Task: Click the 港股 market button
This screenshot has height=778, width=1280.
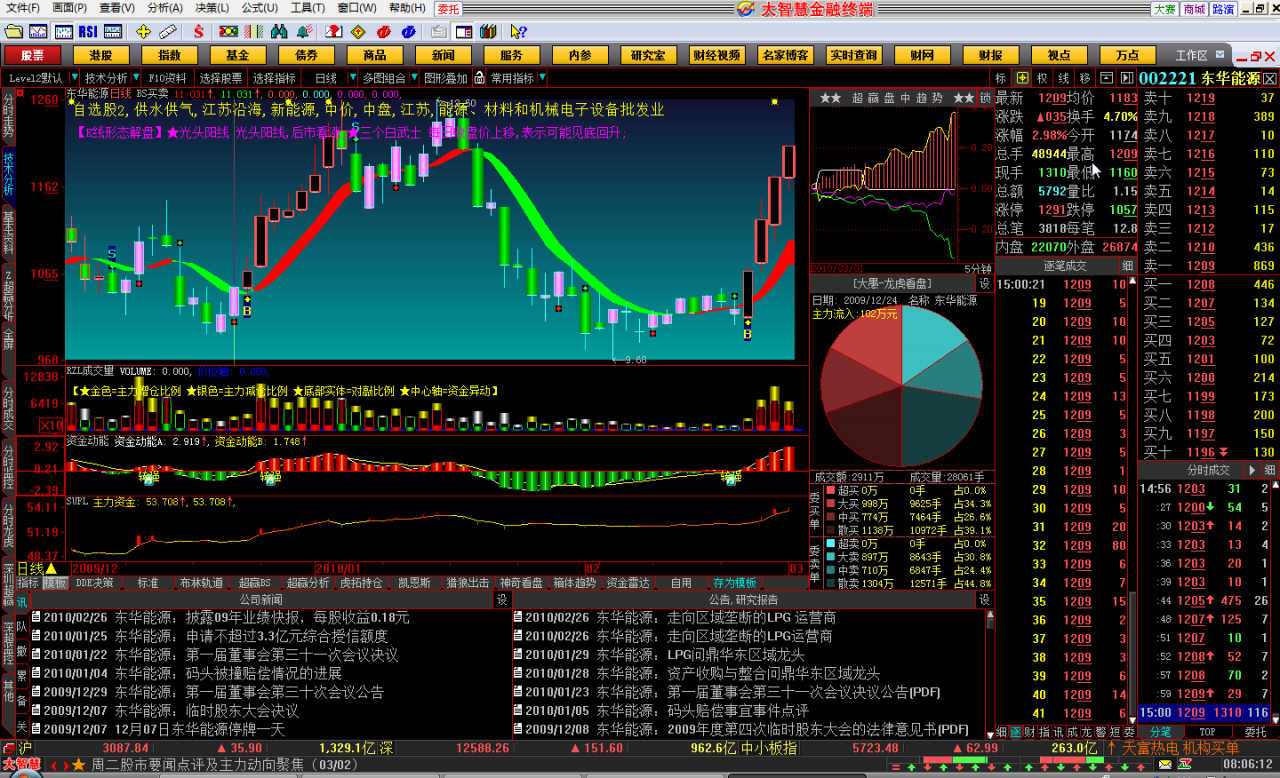Action: [x=100, y=55]
